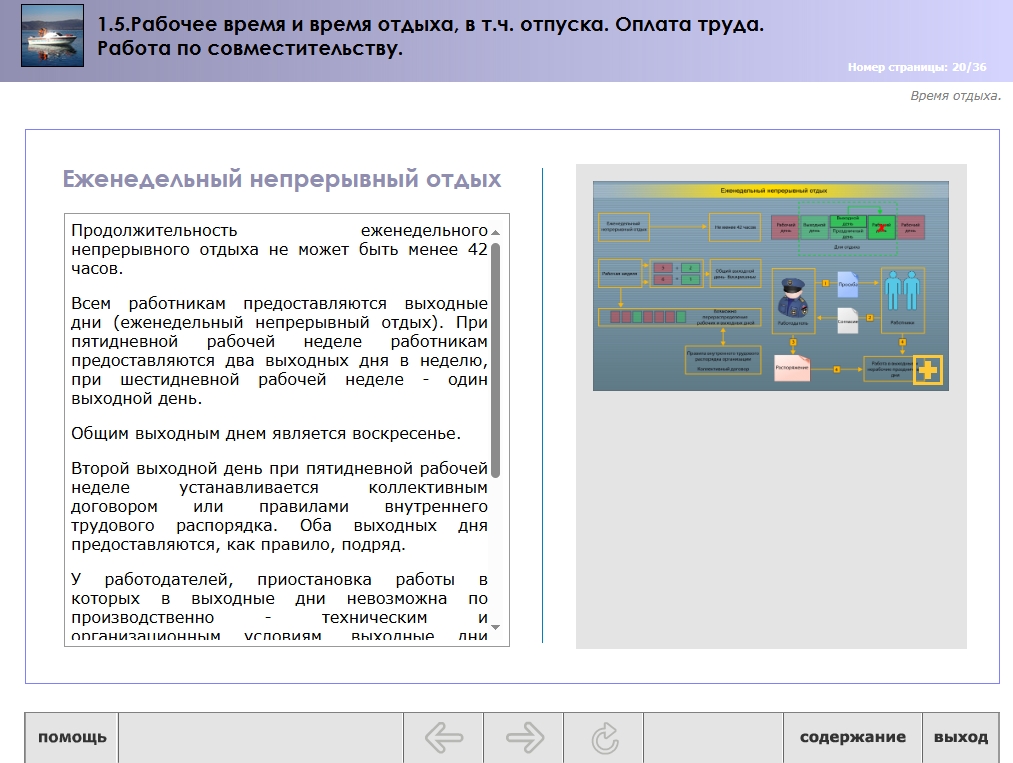This screenshot has height=763, width=1013.
Task: Go to the previous page with left arrow
Action: 444,737
